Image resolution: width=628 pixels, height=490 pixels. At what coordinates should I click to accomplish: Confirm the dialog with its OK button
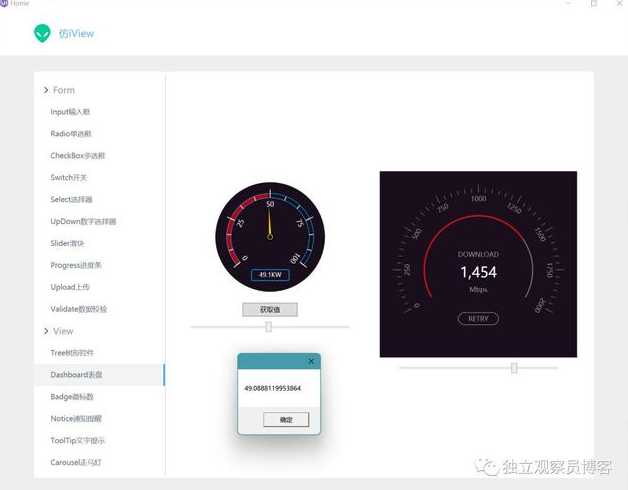point(286,419)
